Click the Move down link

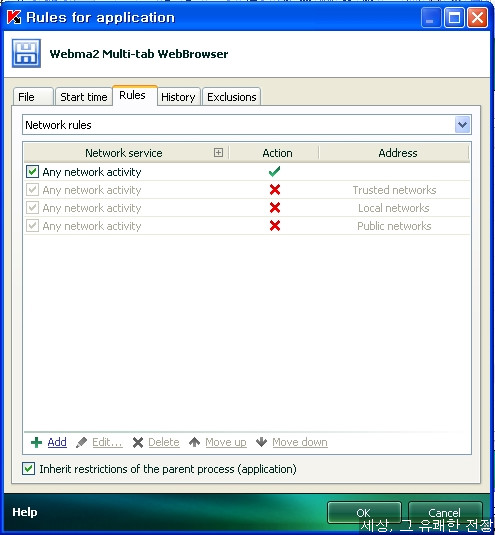pyautogui.click(x=300, y=442)
